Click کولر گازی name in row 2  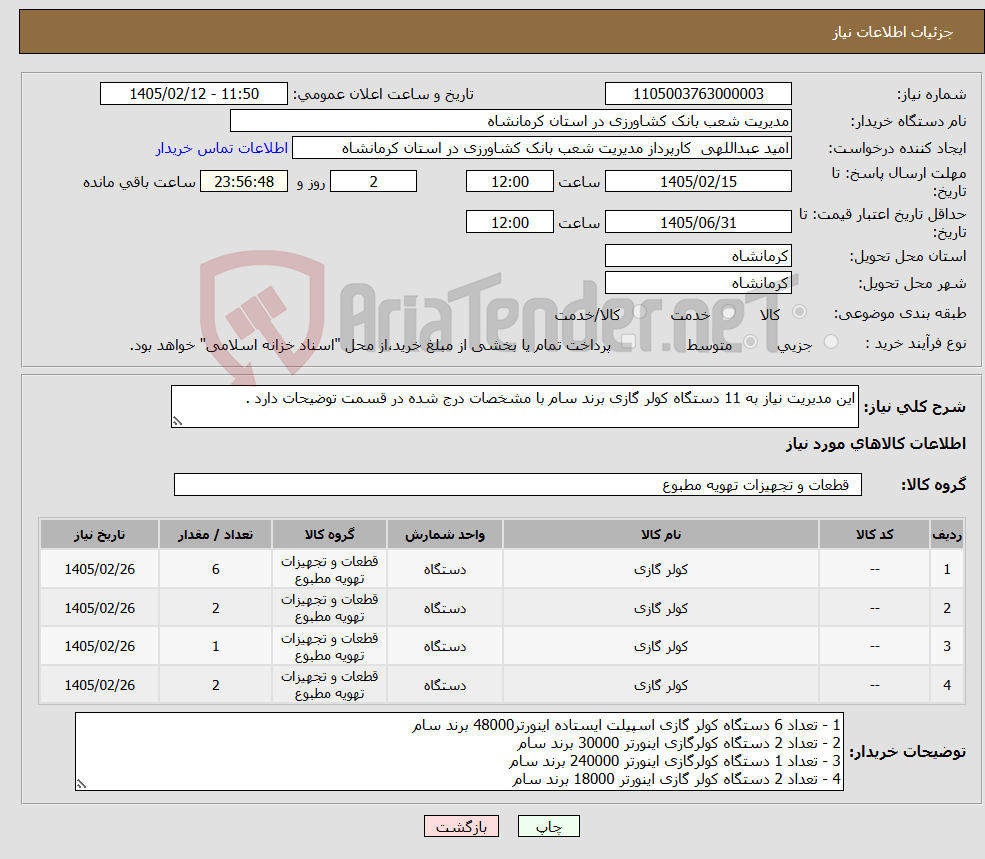click(x=661, y=608)
